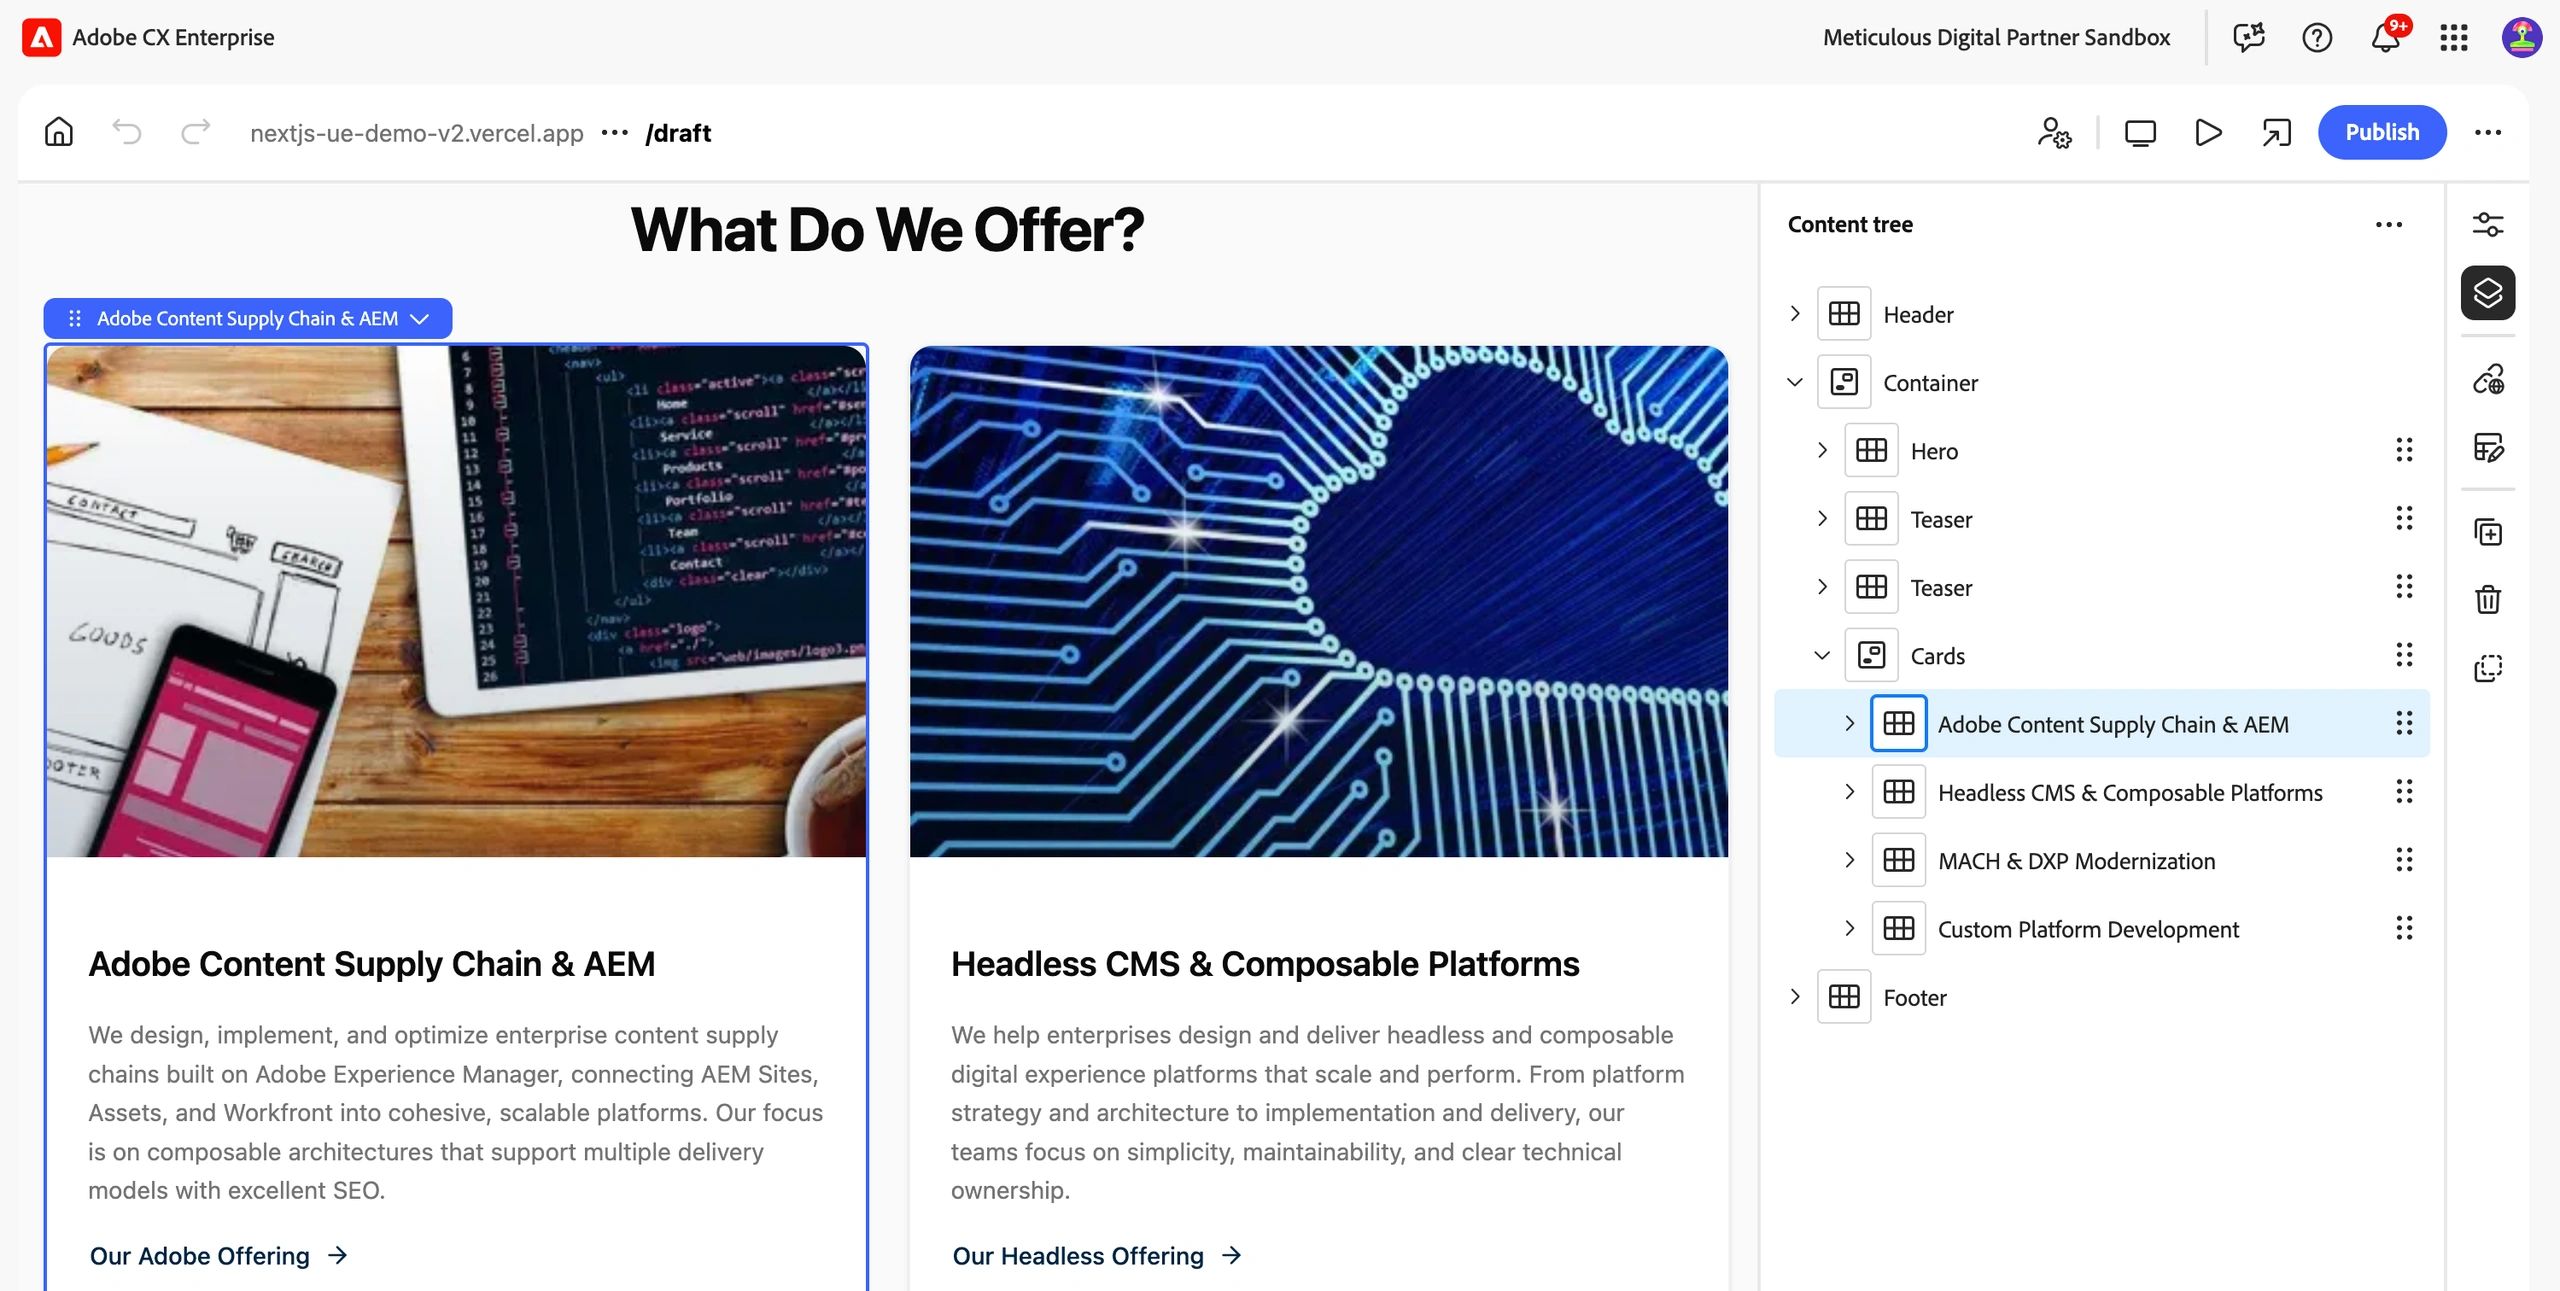Go to Home in editor toolbar
Image resolution: width=2560 pixels, height=1291 pixels.
(59, 132)
